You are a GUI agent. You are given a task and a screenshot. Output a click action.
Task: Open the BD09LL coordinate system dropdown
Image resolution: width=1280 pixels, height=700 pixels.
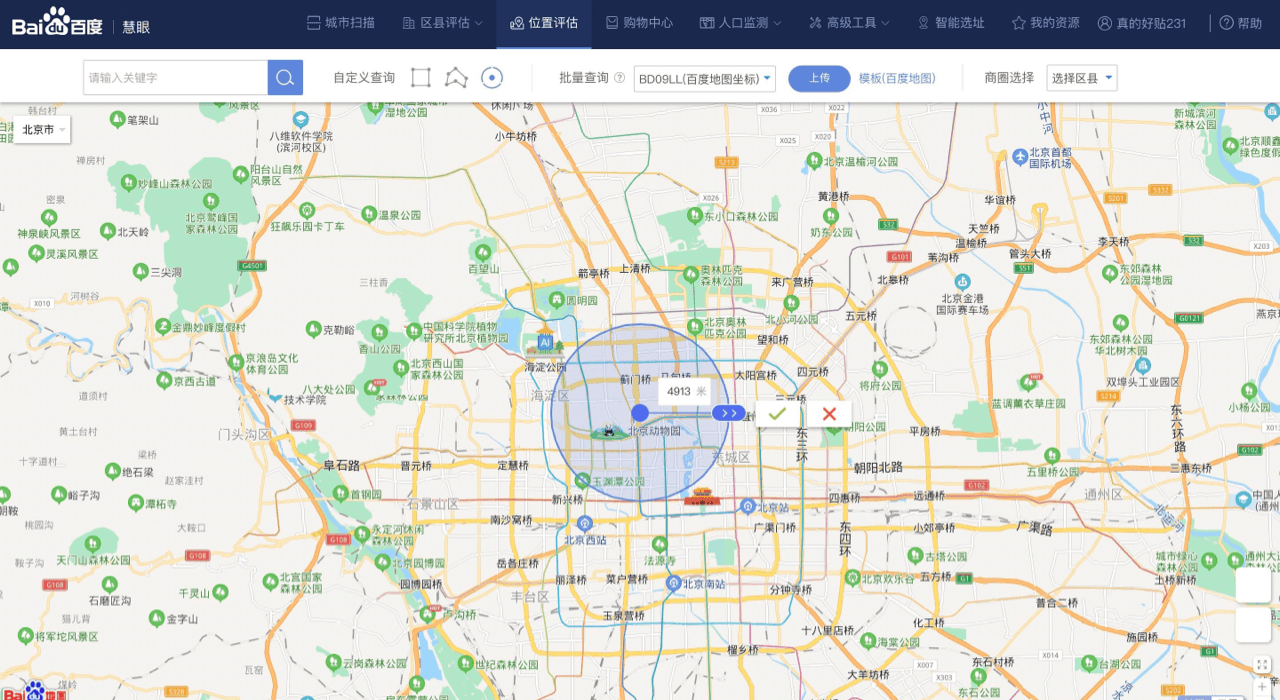point(705,79)
